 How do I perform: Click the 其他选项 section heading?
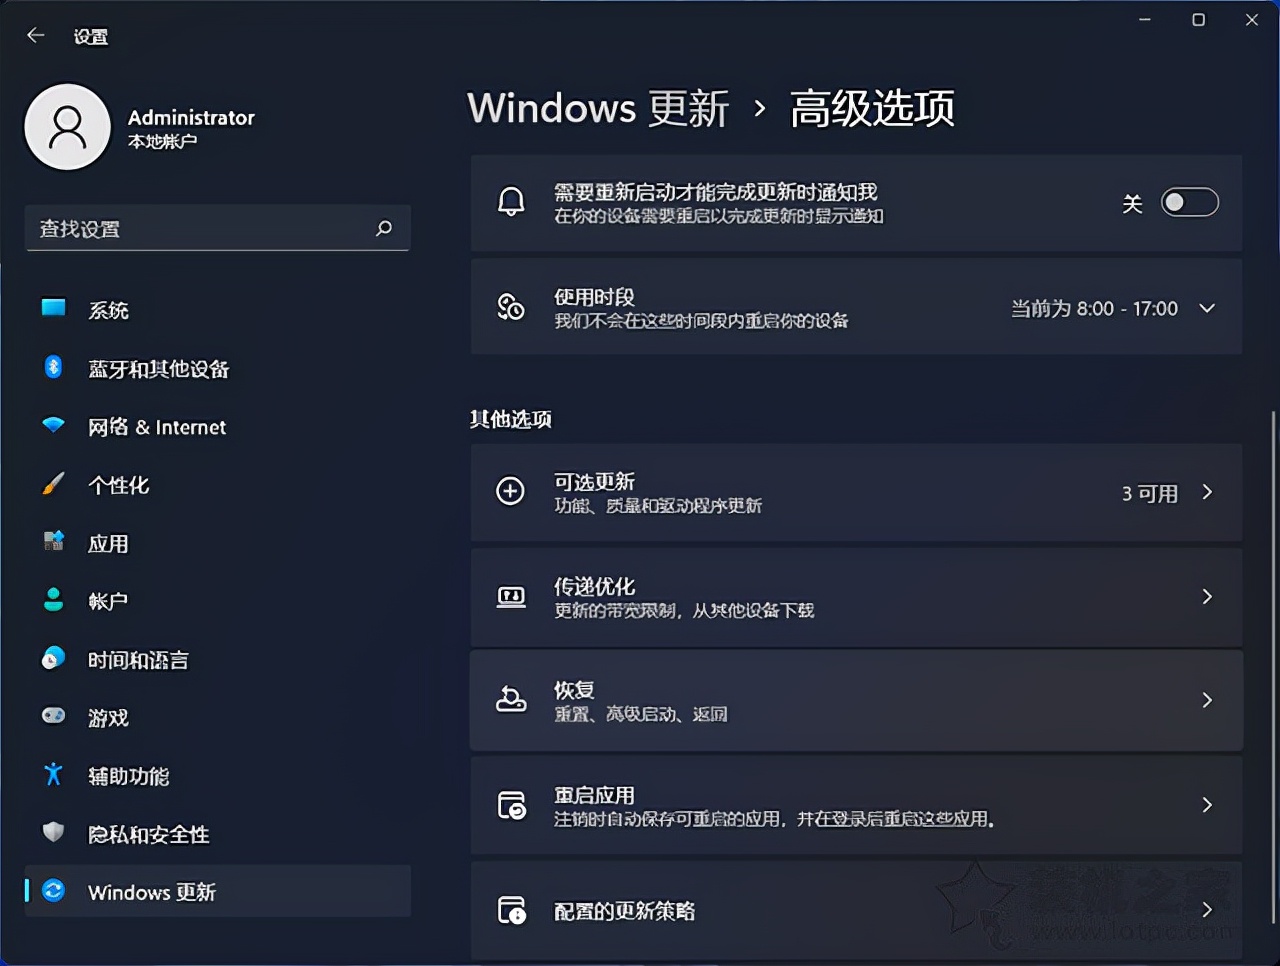pos(511,419)
